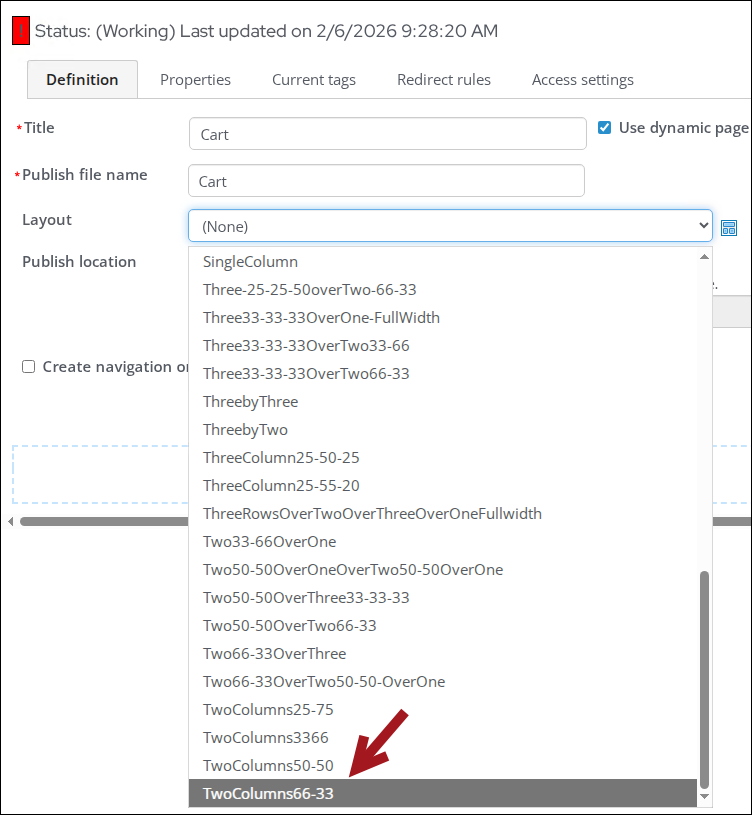Image resolution: width=752 pixels, height=815 pixels.
Task: Click the scroll up arrow in list
Action: pos(704,256)
